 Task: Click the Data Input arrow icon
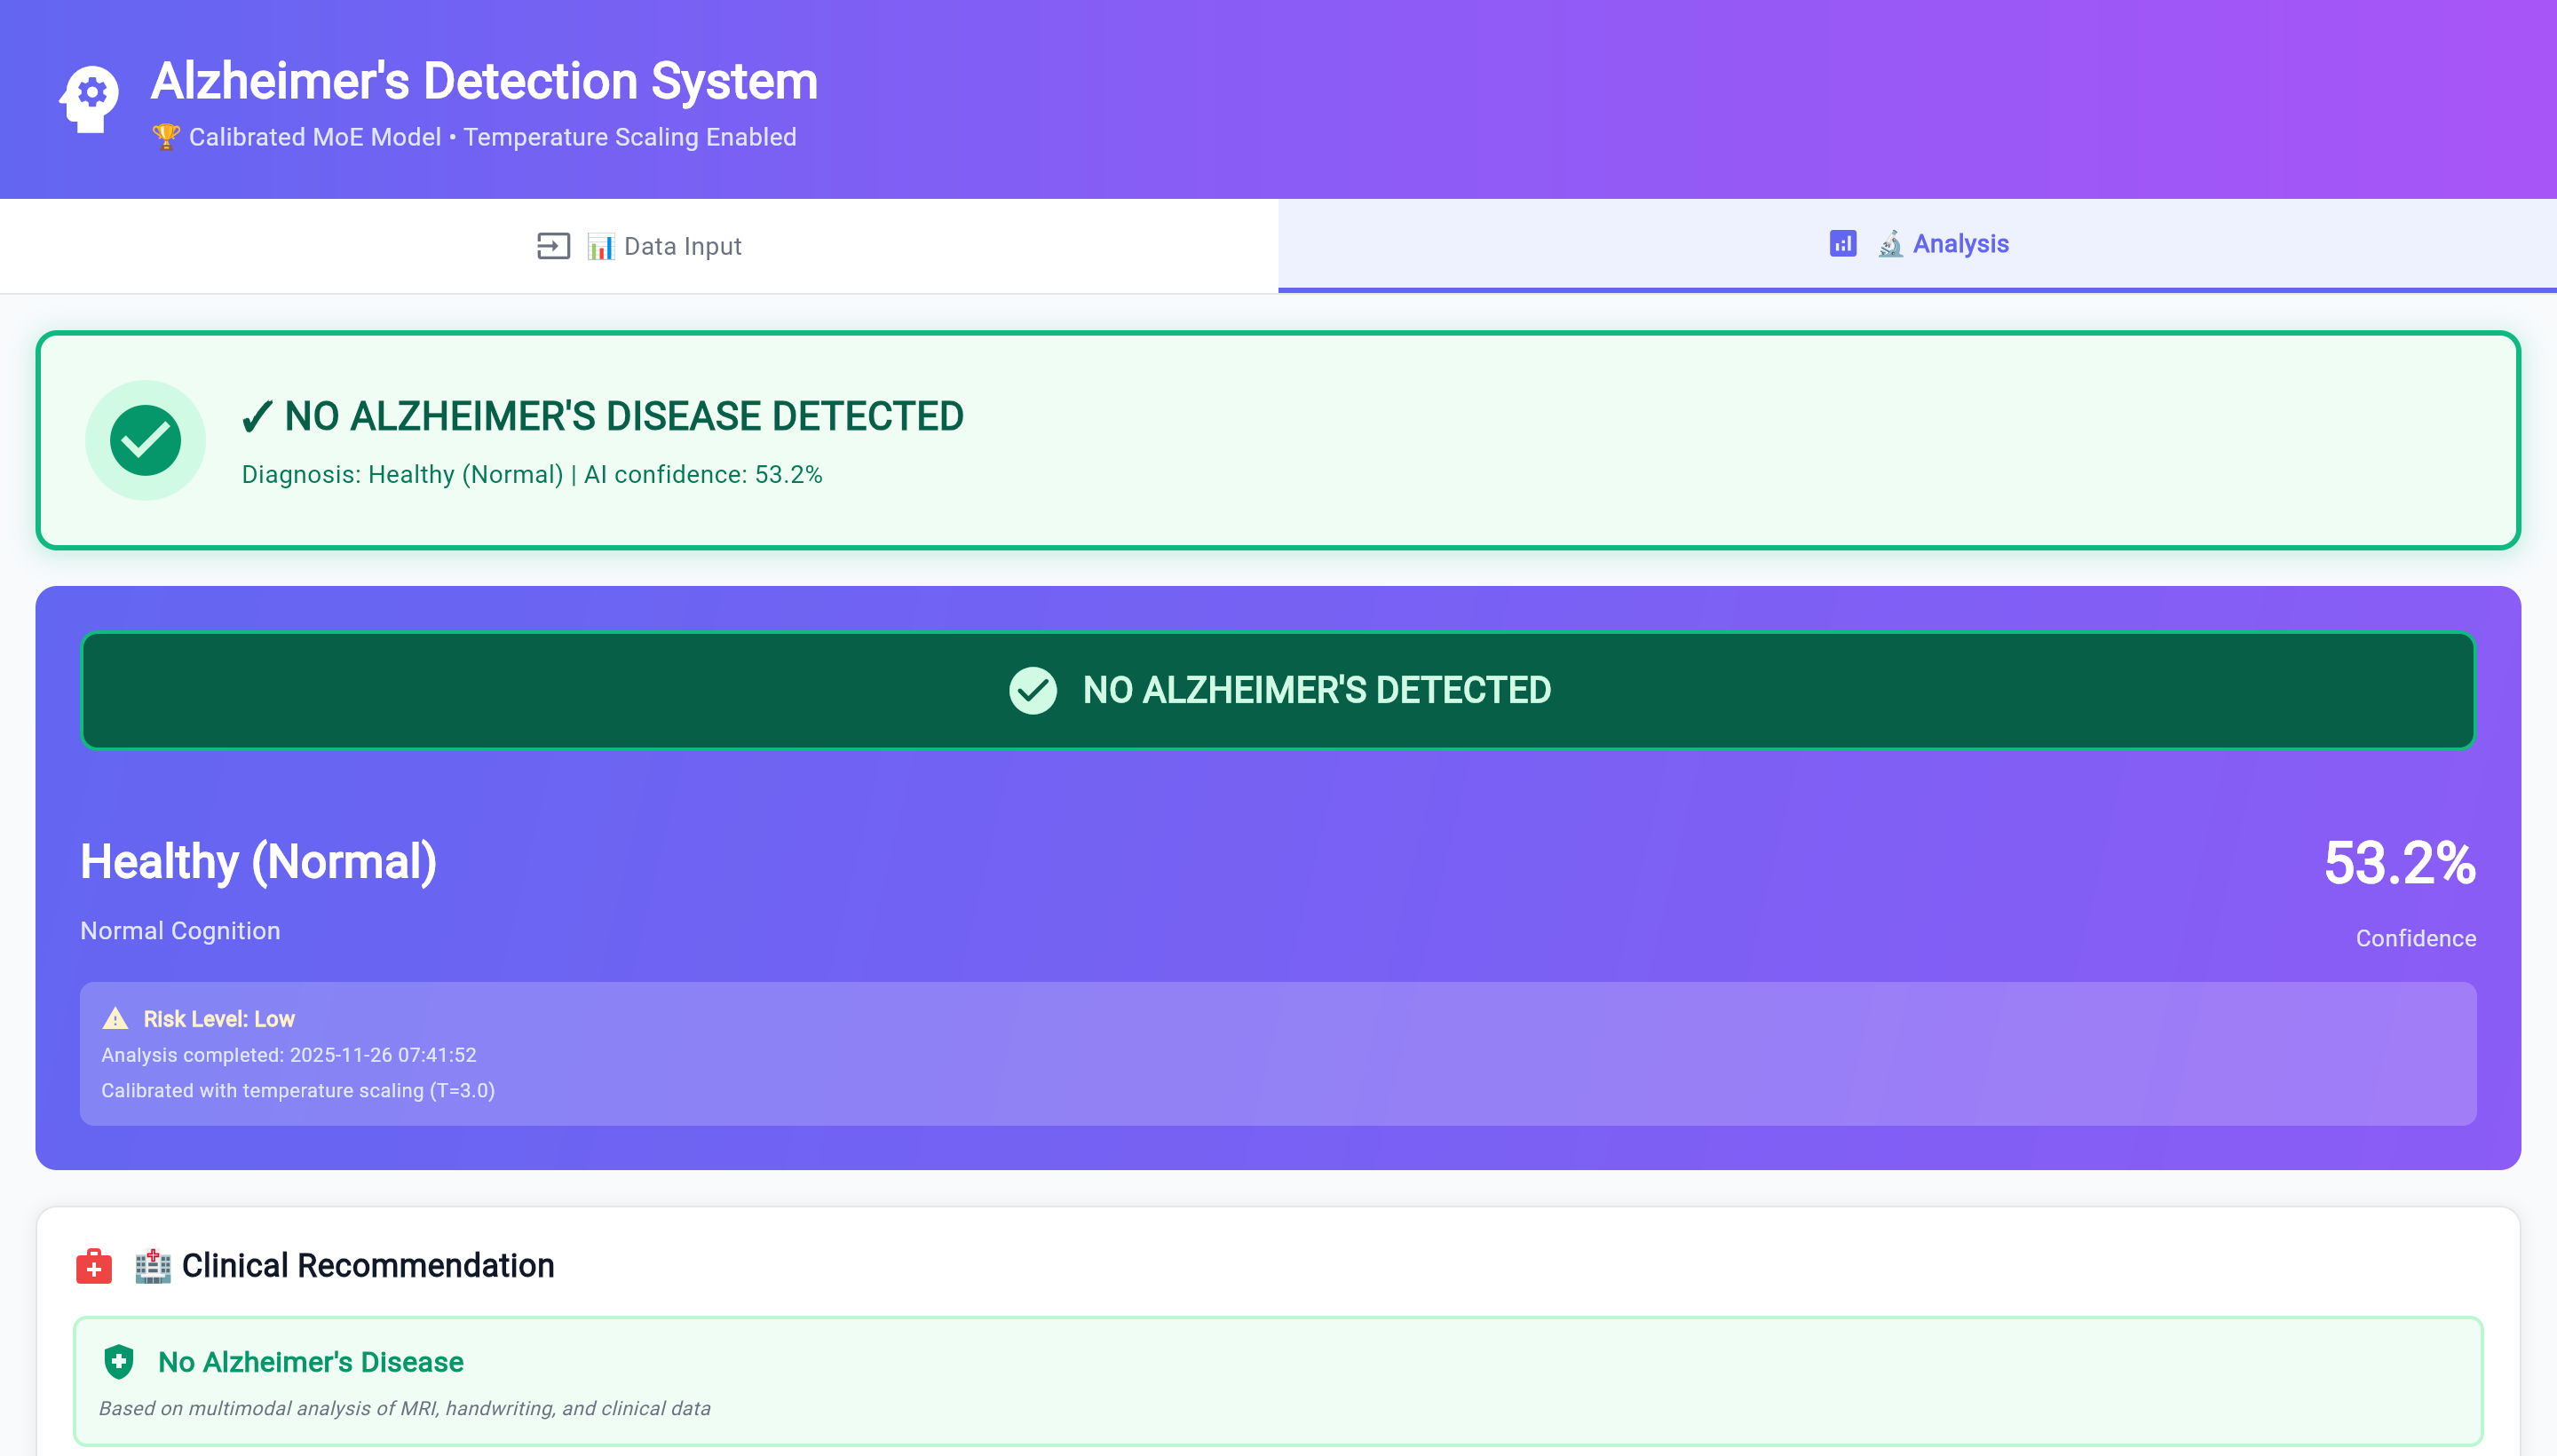point(553,246)
